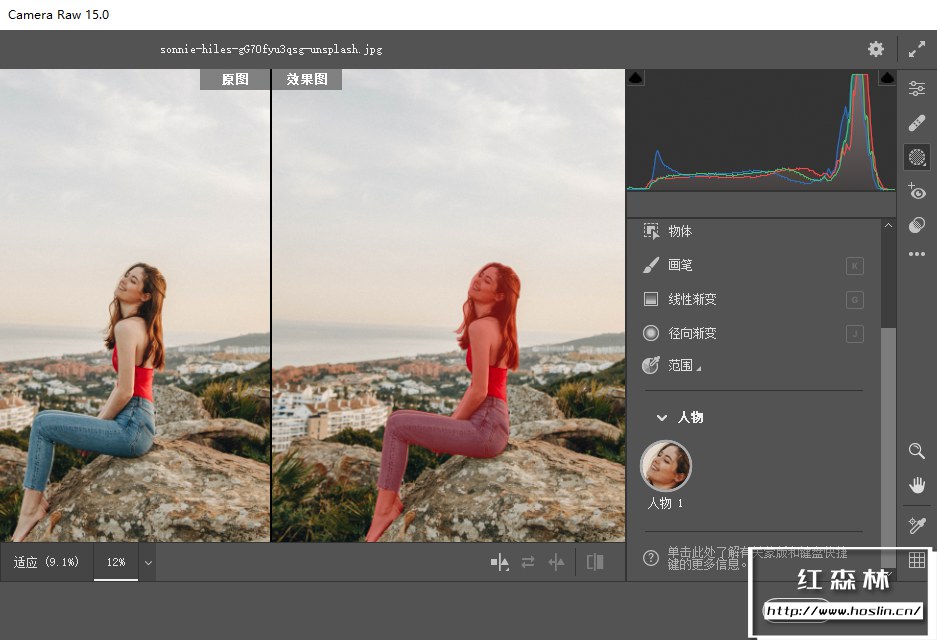Viewport: 937px width, 640px height.
Task: Toggle full screen mode arrows
Action: click(x=916, y=49)
